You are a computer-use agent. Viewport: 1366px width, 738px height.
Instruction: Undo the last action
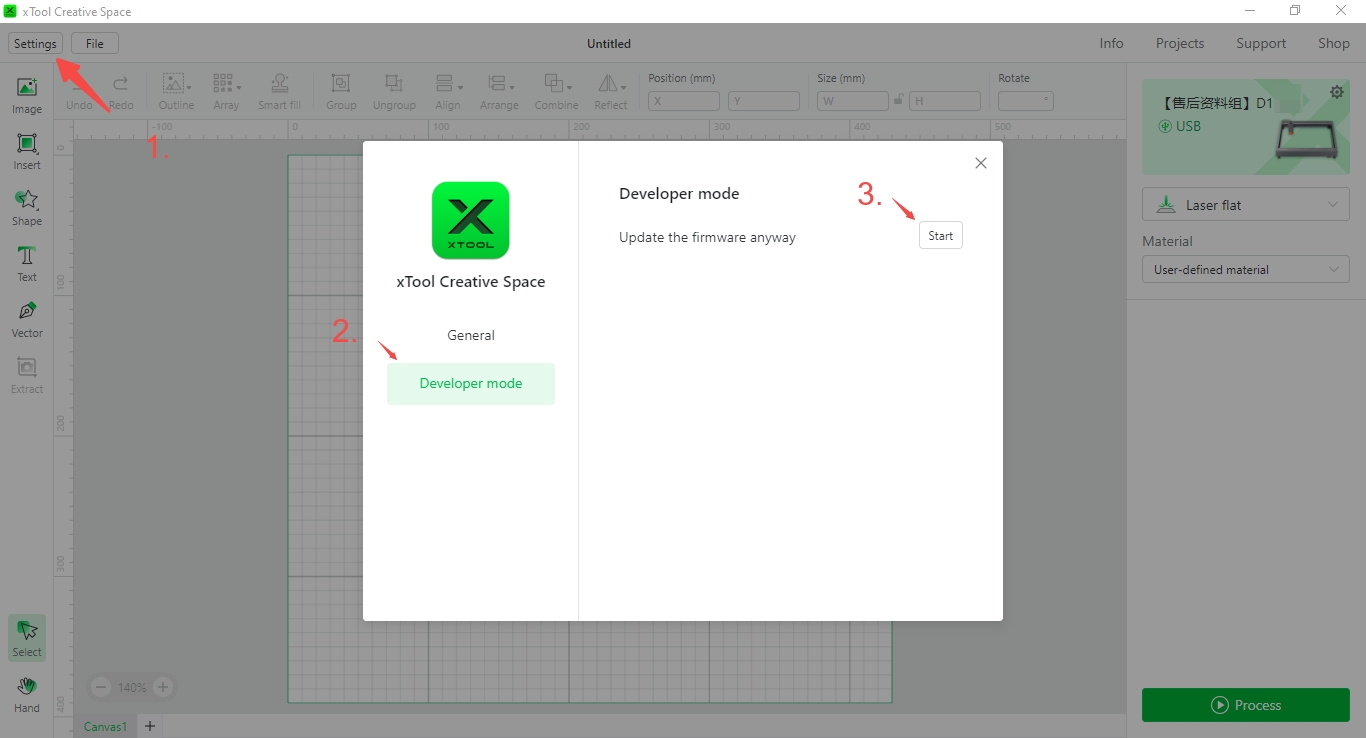coord(79,92)
